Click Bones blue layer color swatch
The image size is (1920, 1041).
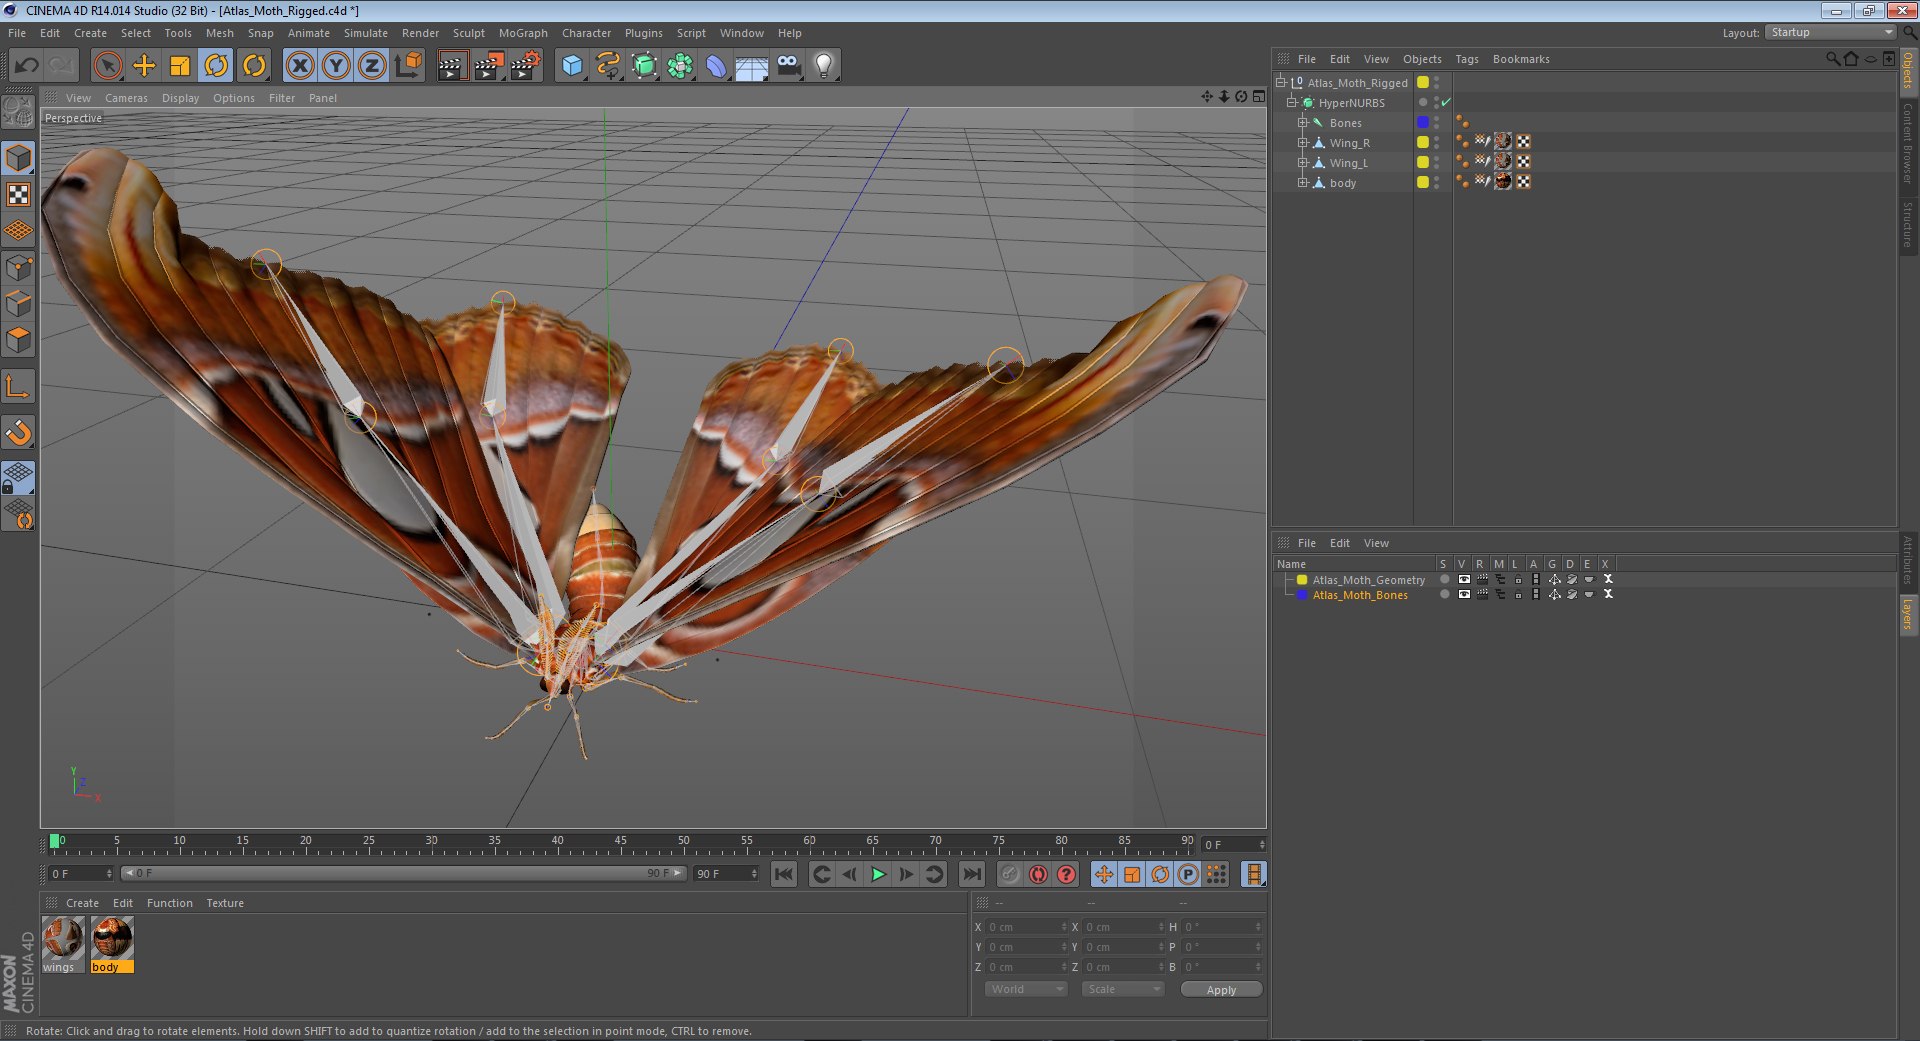(x=1423, y=122)
